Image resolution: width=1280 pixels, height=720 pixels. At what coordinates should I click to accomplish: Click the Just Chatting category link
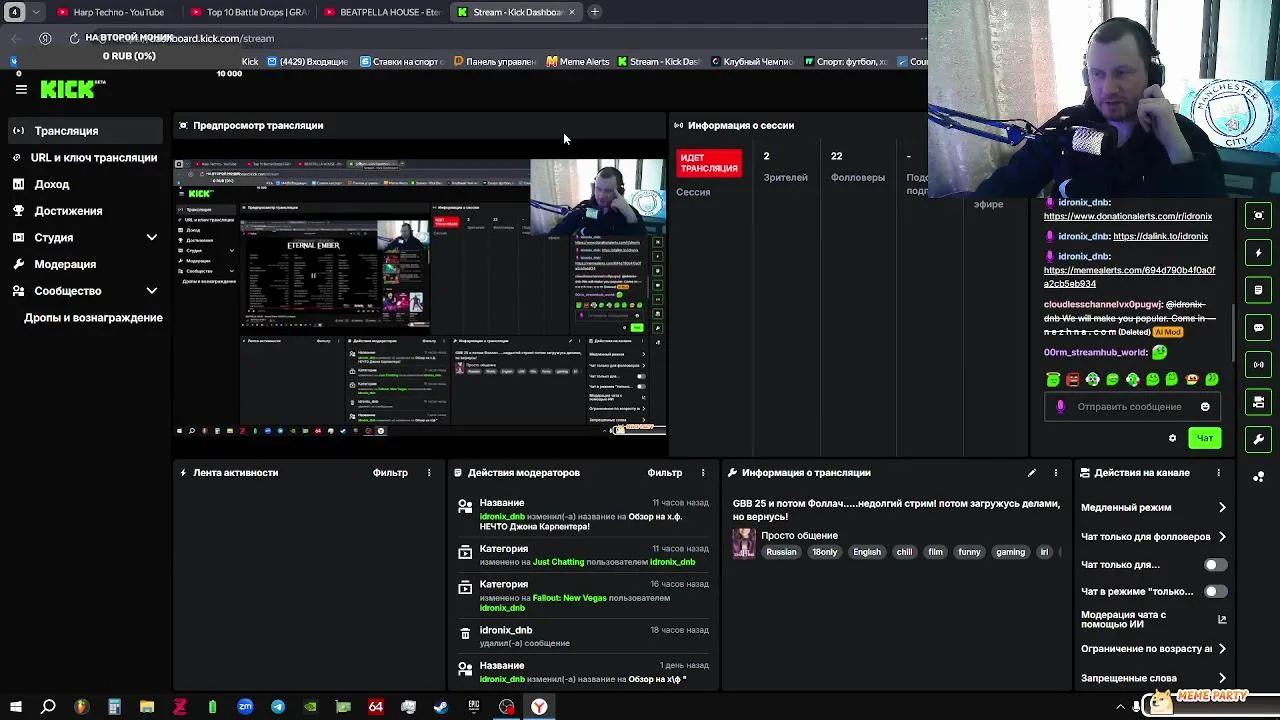558,562
